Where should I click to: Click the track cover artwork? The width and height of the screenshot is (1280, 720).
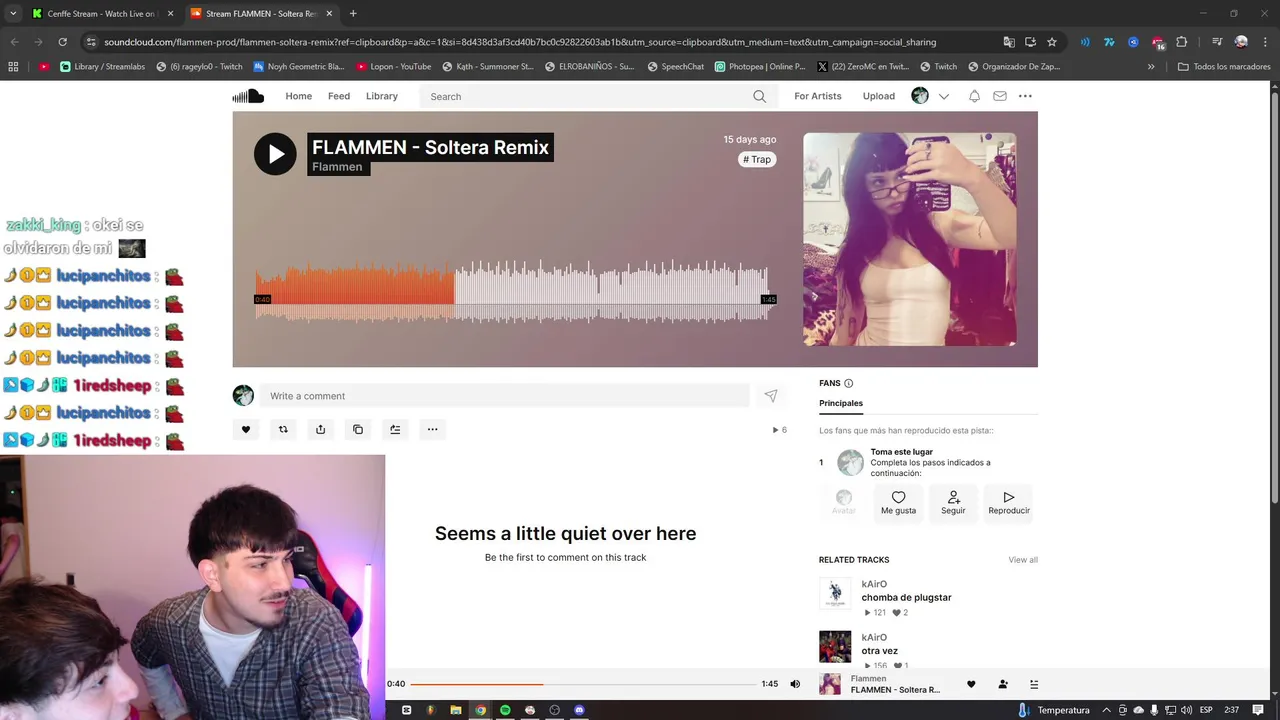[x=910, y=239]
